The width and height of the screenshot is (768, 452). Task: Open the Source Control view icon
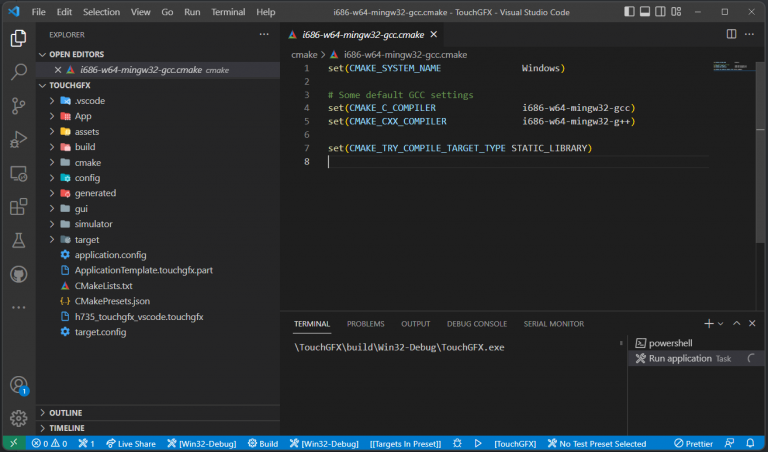[18, 105]
